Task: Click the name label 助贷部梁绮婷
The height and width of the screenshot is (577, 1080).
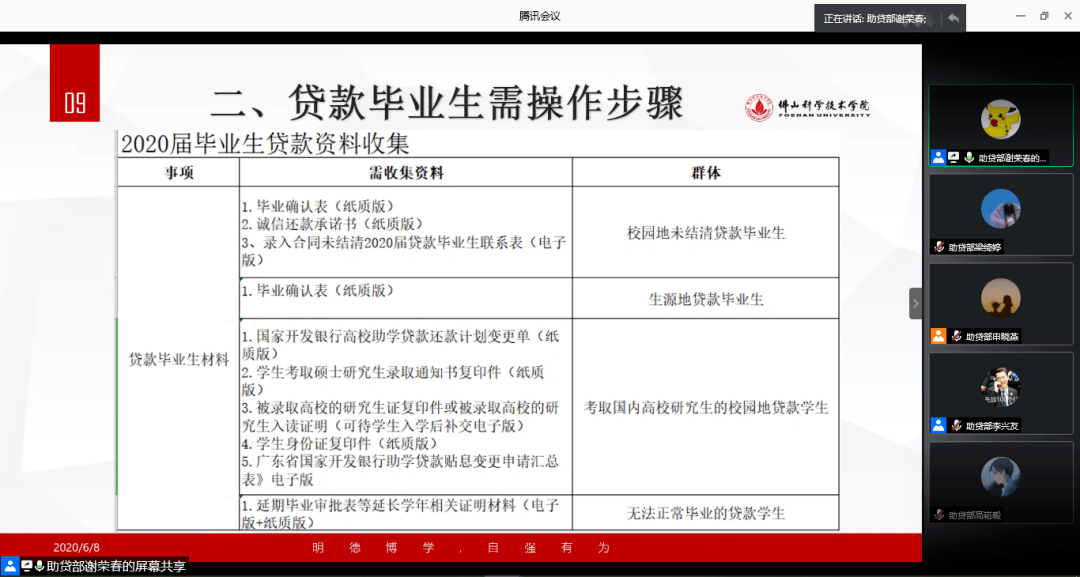Action: pos(975,247)
